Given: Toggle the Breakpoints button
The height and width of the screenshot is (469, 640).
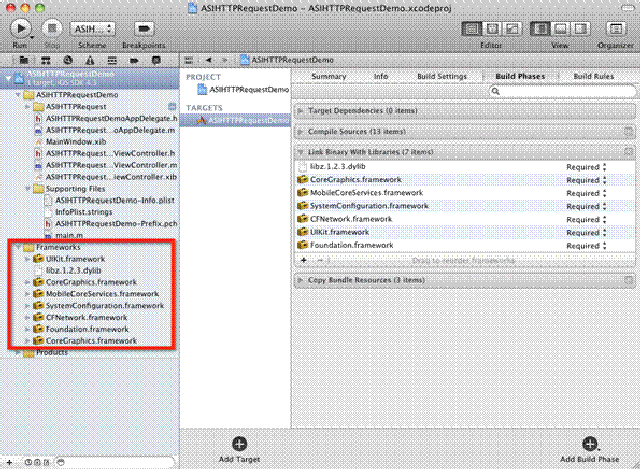Looking at the screenshot, I should pos(145,29).
